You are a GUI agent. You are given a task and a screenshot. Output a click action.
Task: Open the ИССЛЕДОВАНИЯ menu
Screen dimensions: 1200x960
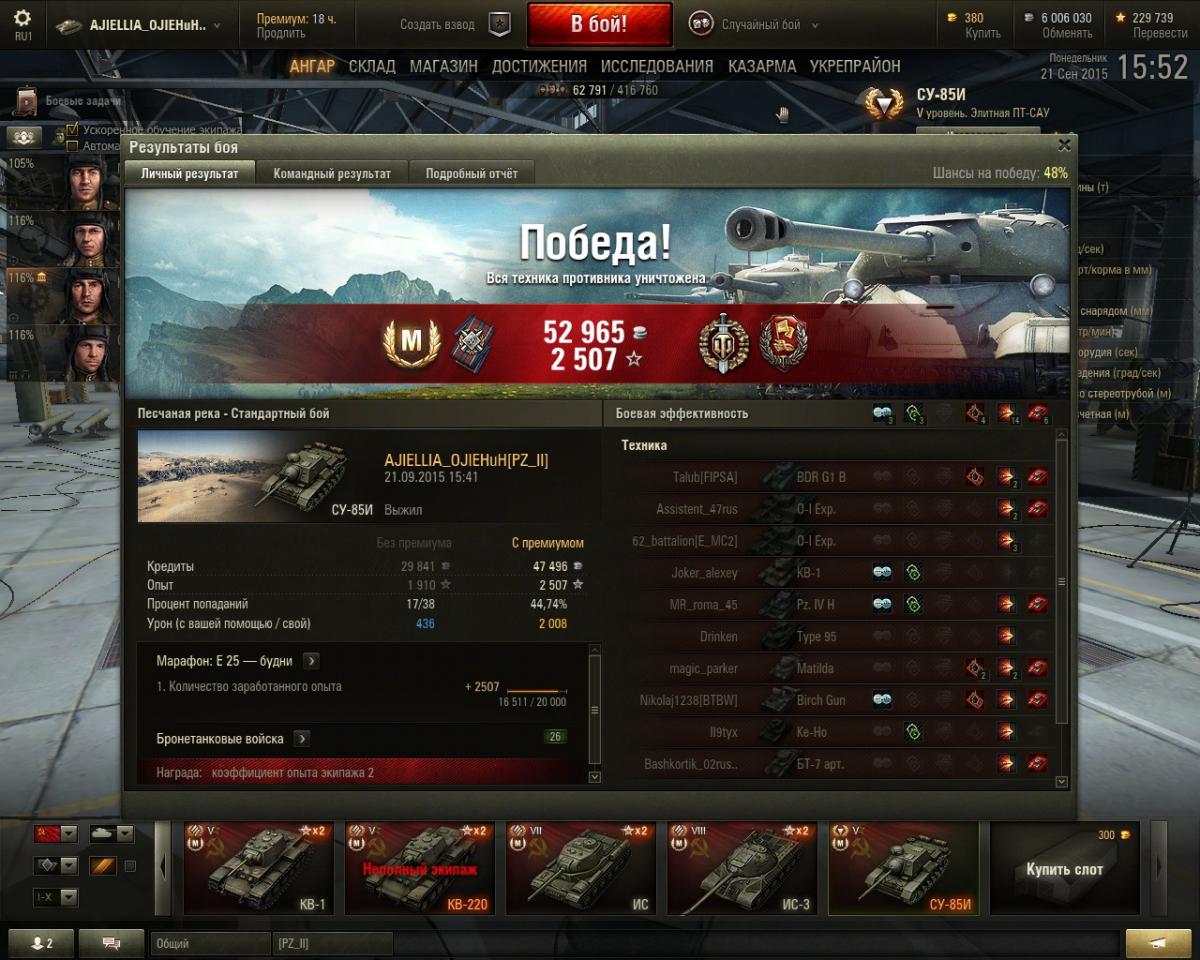(657, 66)
